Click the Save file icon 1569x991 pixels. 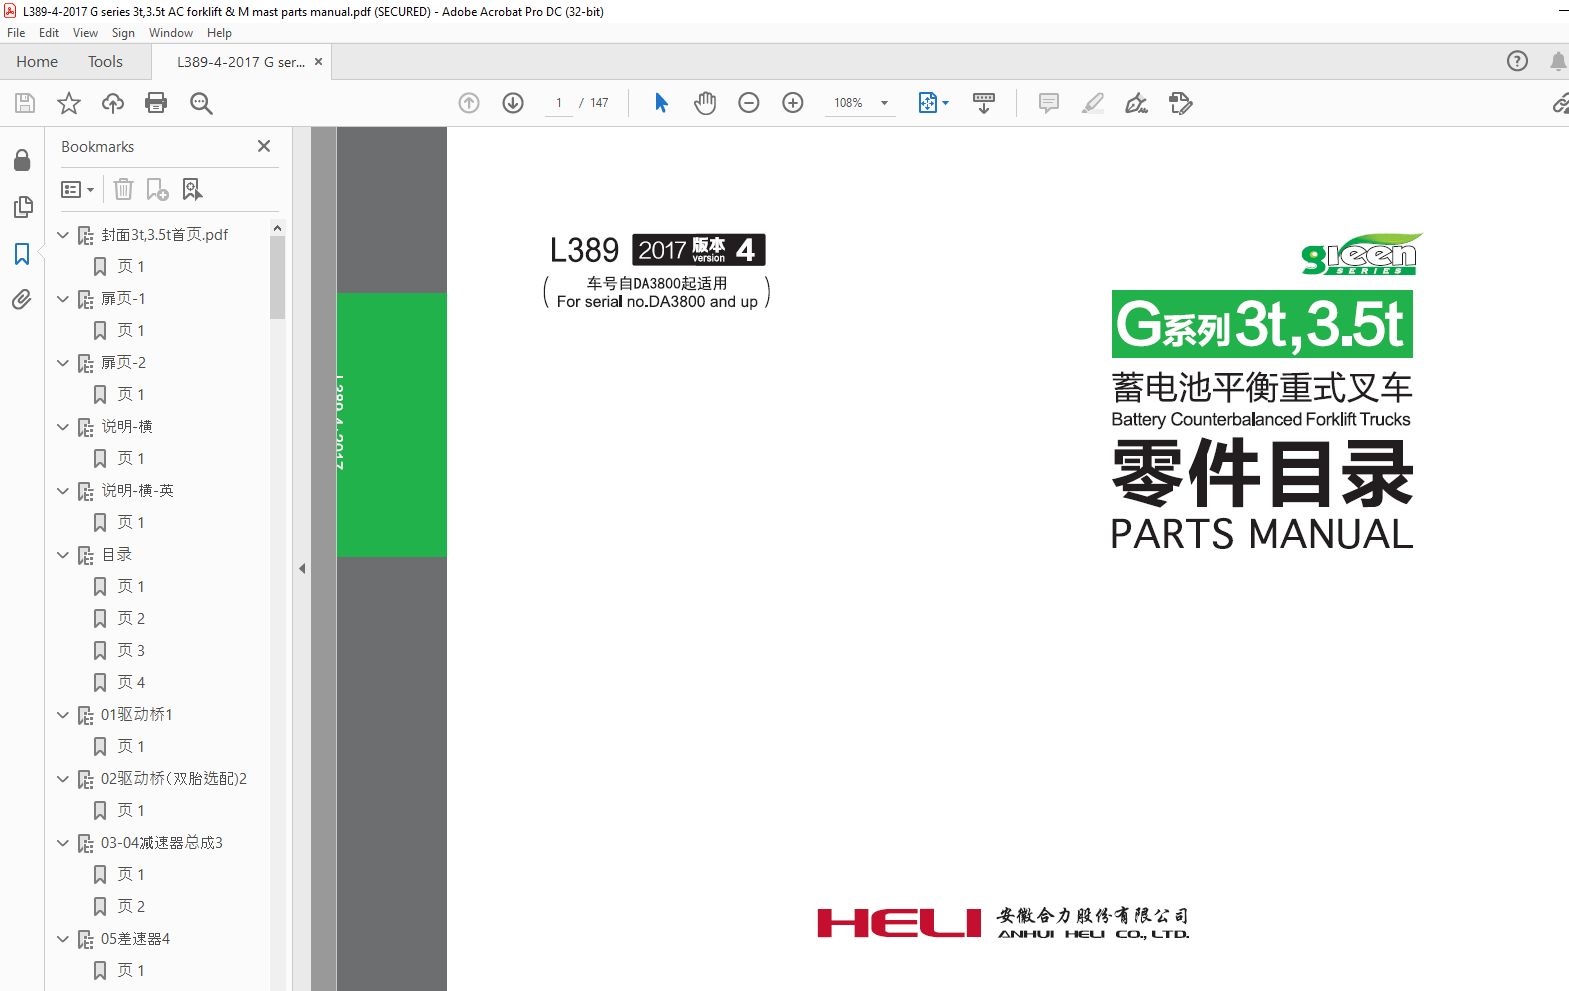pos(25,103)
